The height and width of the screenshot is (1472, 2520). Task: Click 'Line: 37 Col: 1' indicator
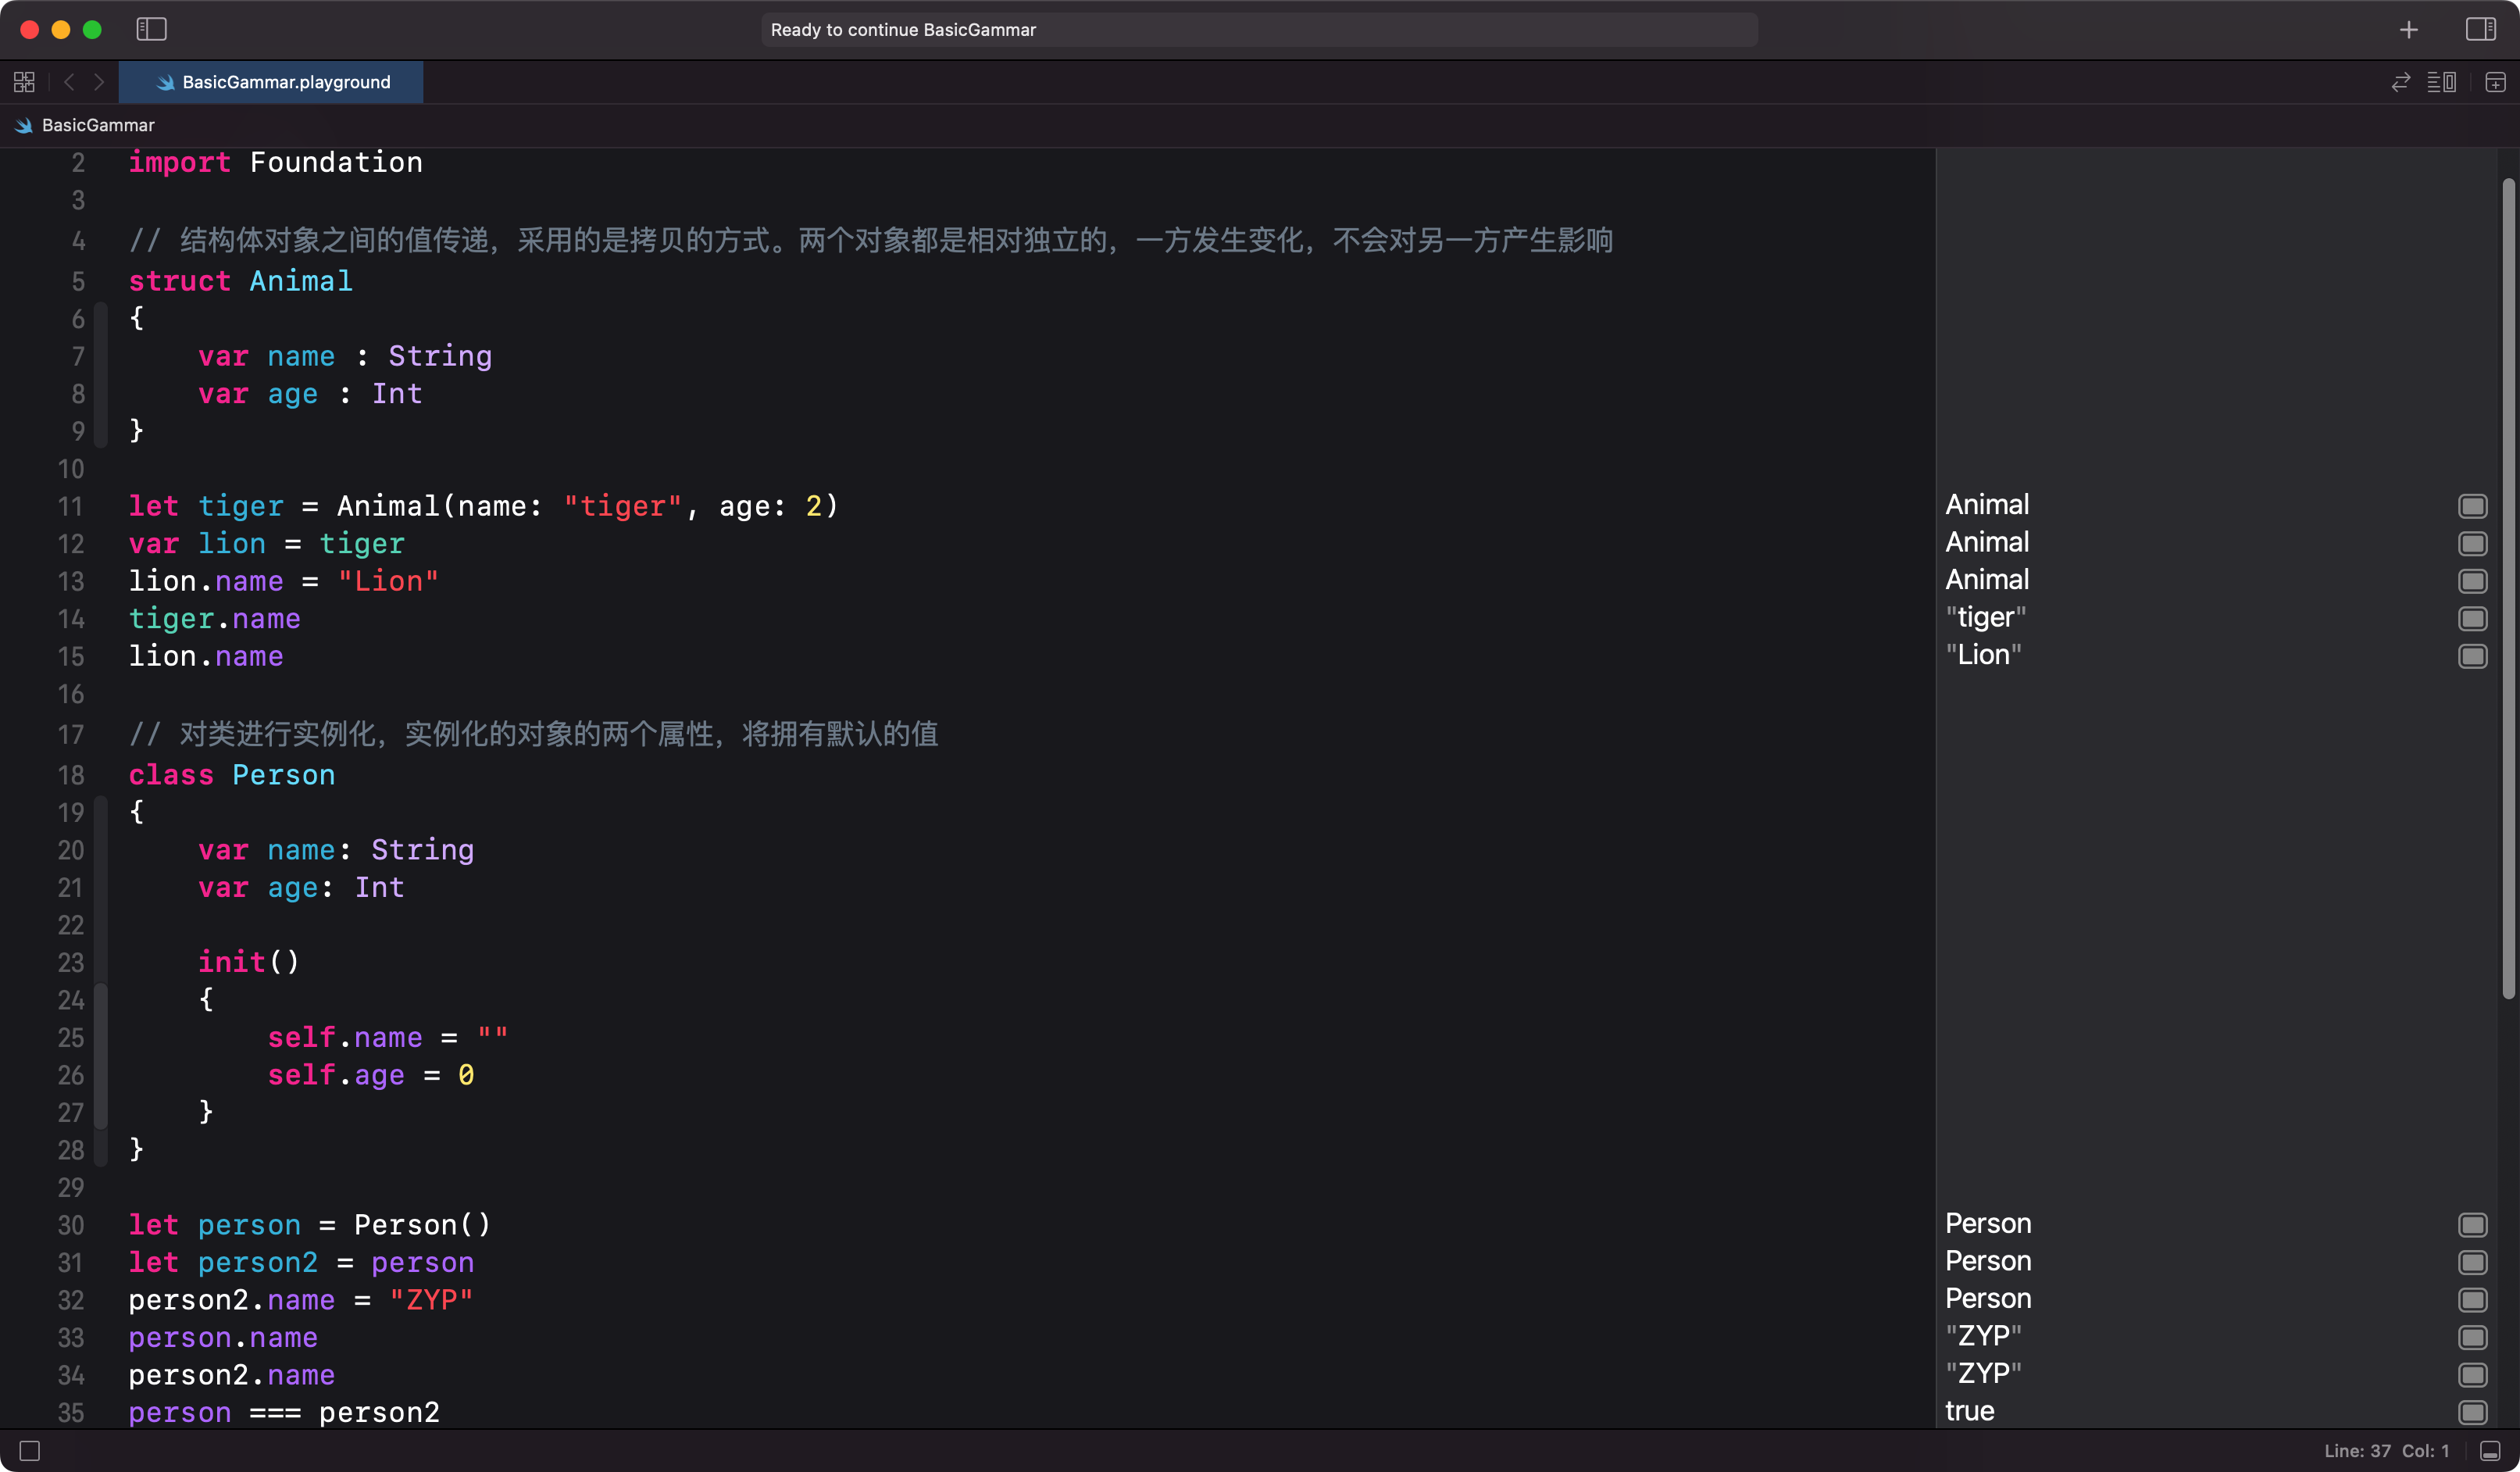coord(2386,1451)
